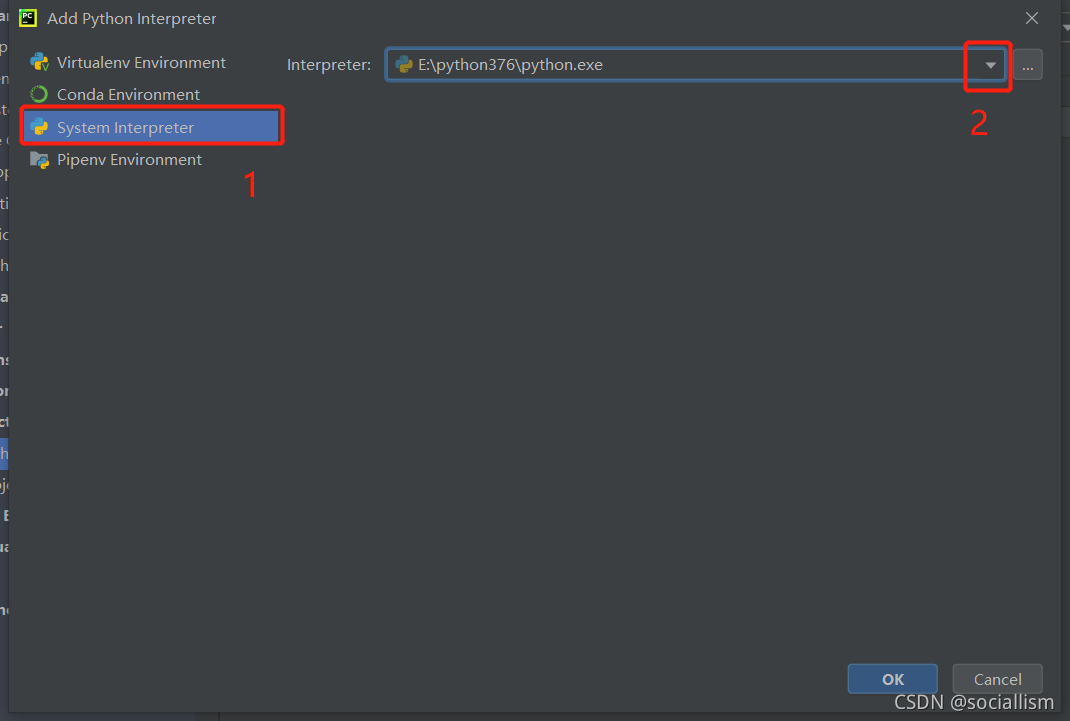Click Python icon inside Interpreter field
Viewport: 1070px width, 721px height.
404,65
